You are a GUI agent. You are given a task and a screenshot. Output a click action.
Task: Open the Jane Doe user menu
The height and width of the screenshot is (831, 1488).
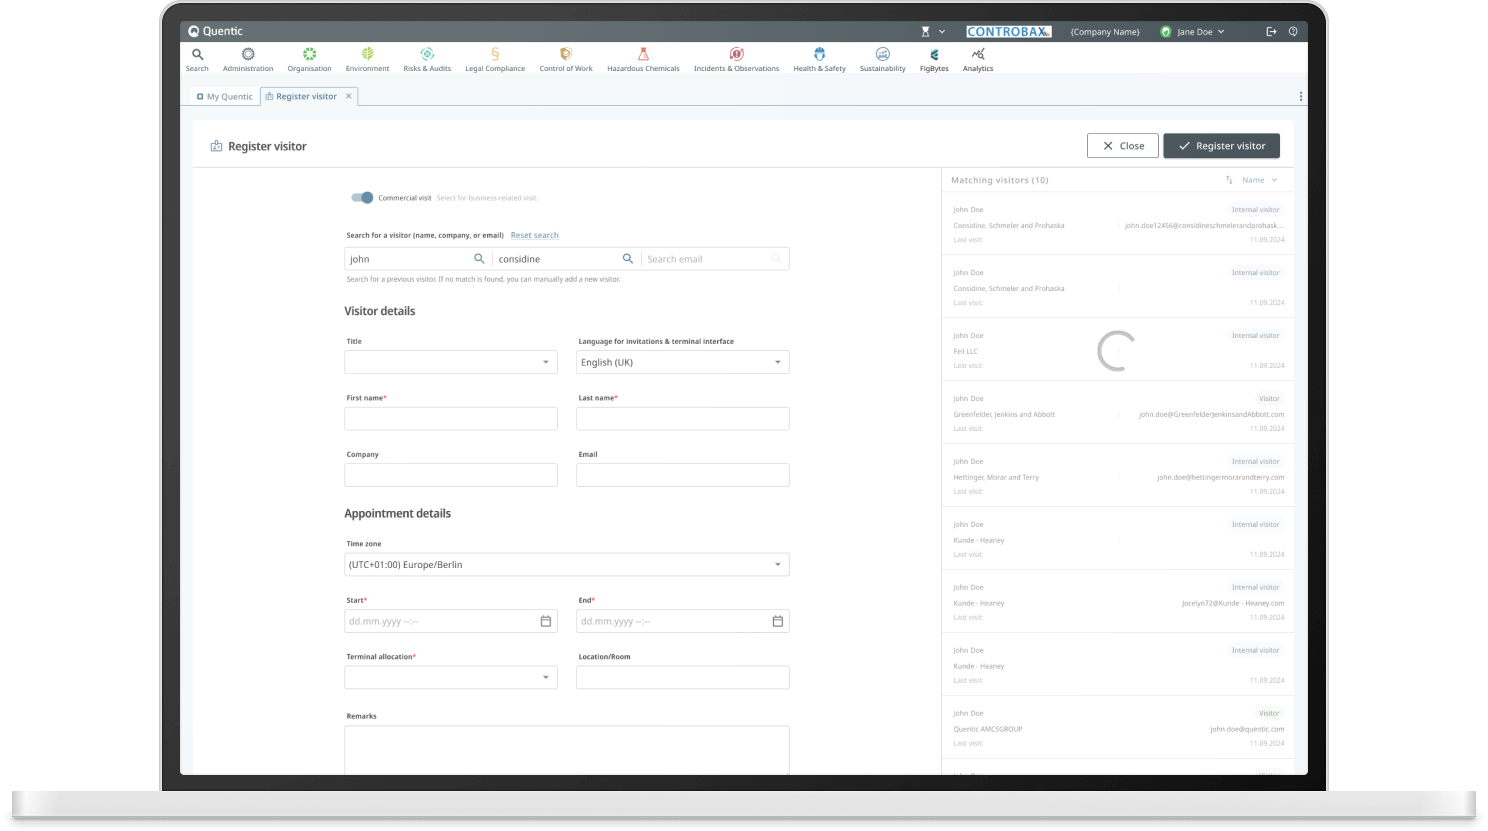(1193, 32)
